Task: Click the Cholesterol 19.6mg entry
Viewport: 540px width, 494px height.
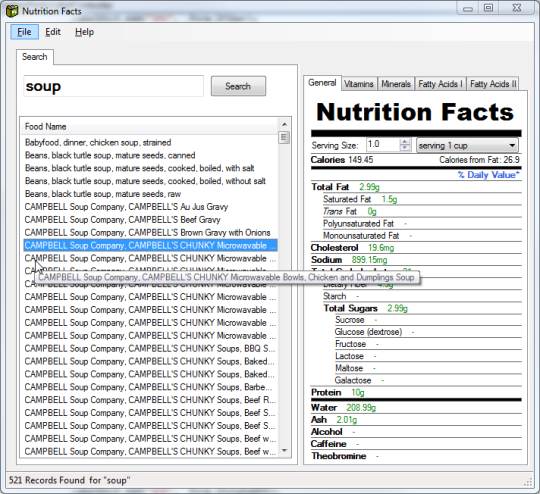Action: point(352,248)
